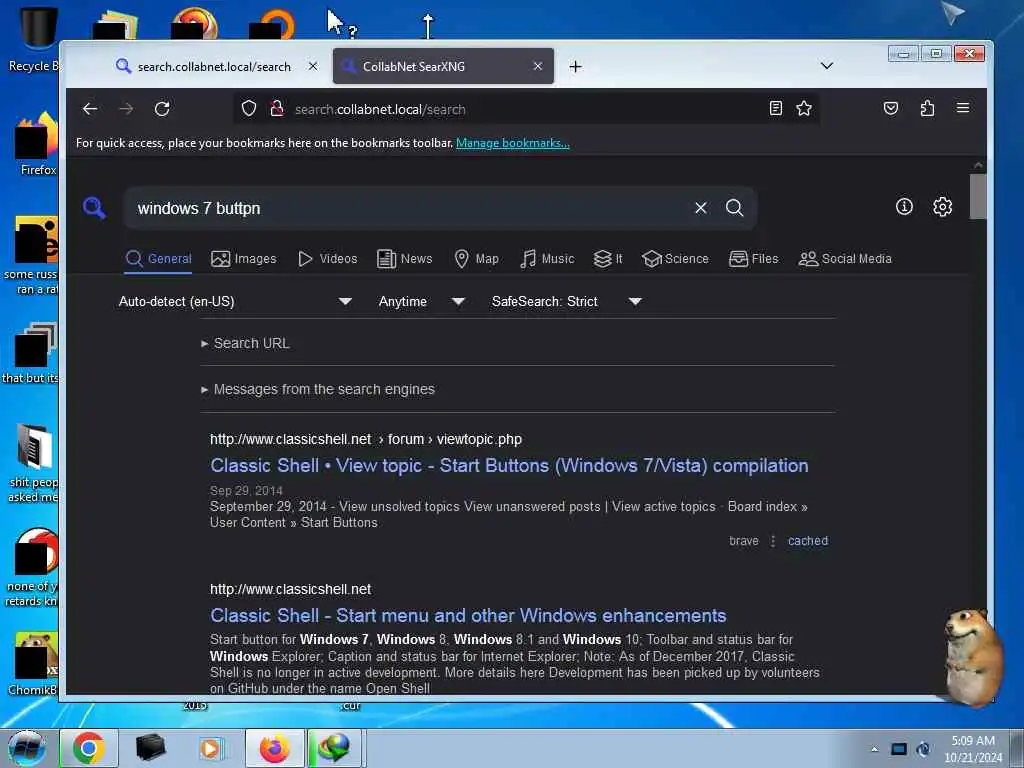
Task: Switch to the Files category
Action: click(x=754, y=259)
